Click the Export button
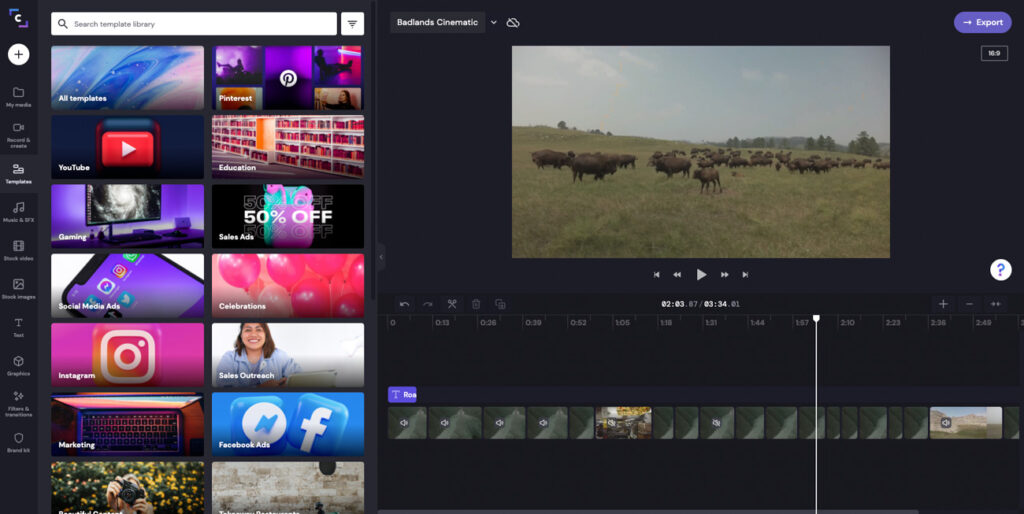Screen dimensions: 1024x514 point(983,22)
